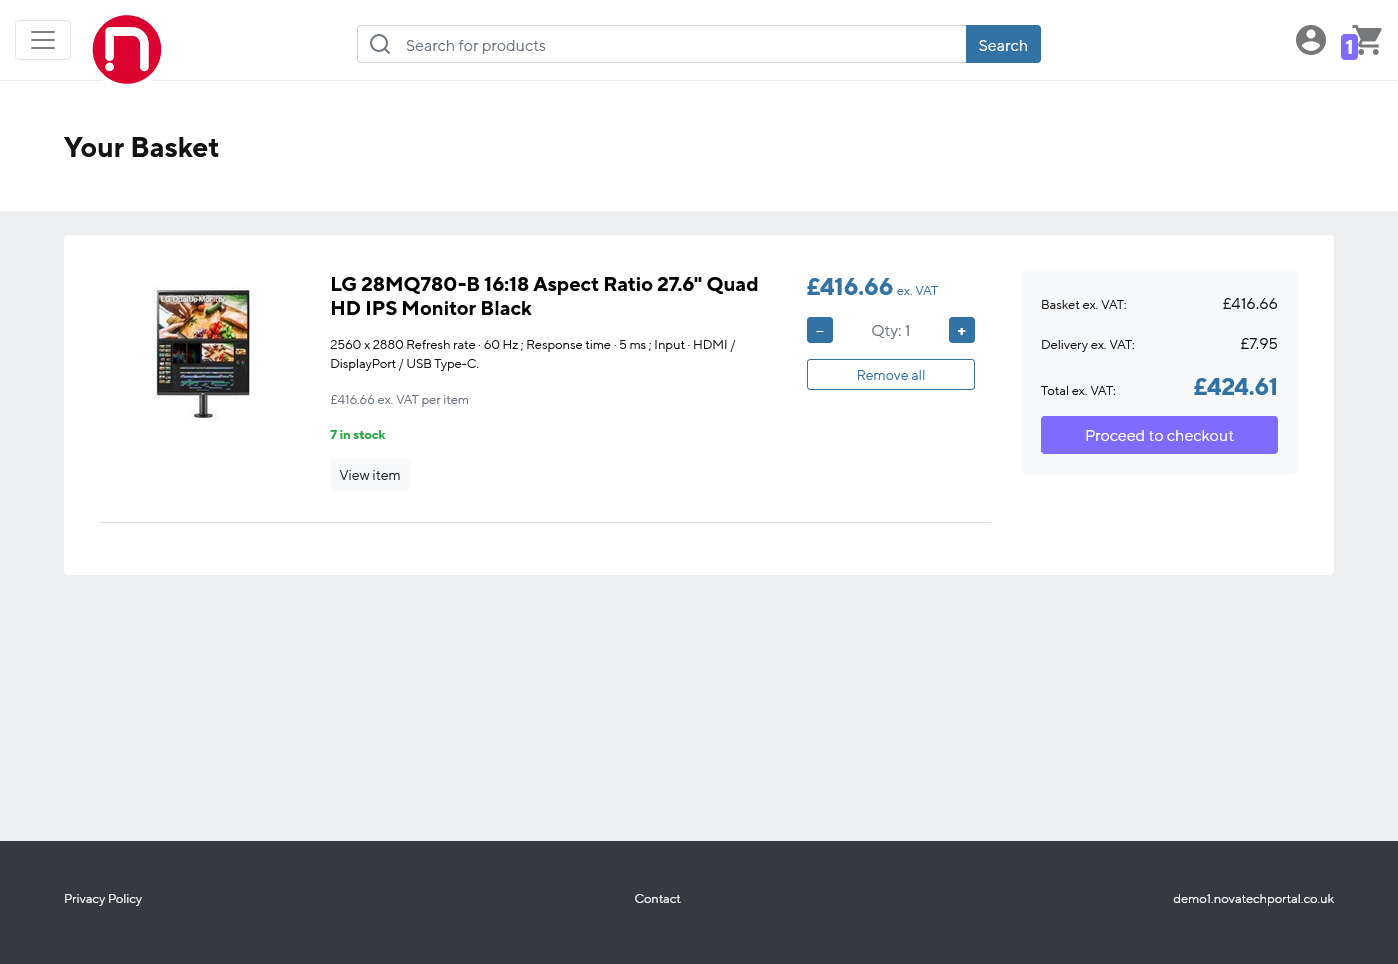Click the red Novatech logo
The width and height of the screenshot is (1398, 964).
click(x=127, y=49)
